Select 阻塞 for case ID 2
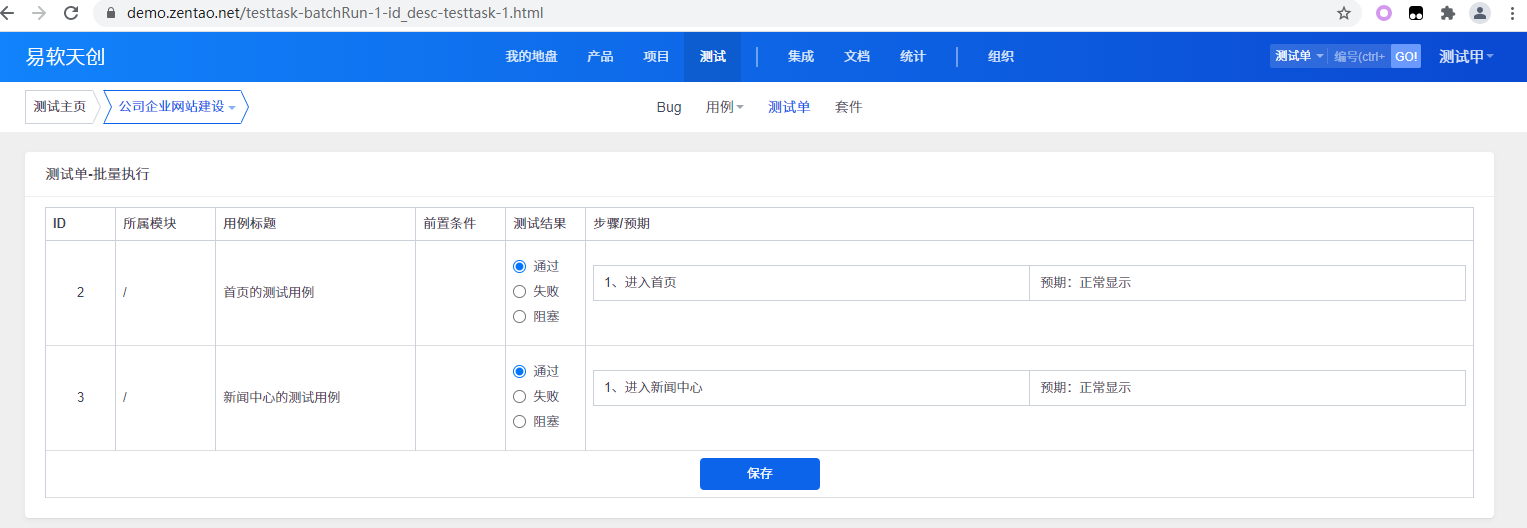 click(x=519, y=316)
